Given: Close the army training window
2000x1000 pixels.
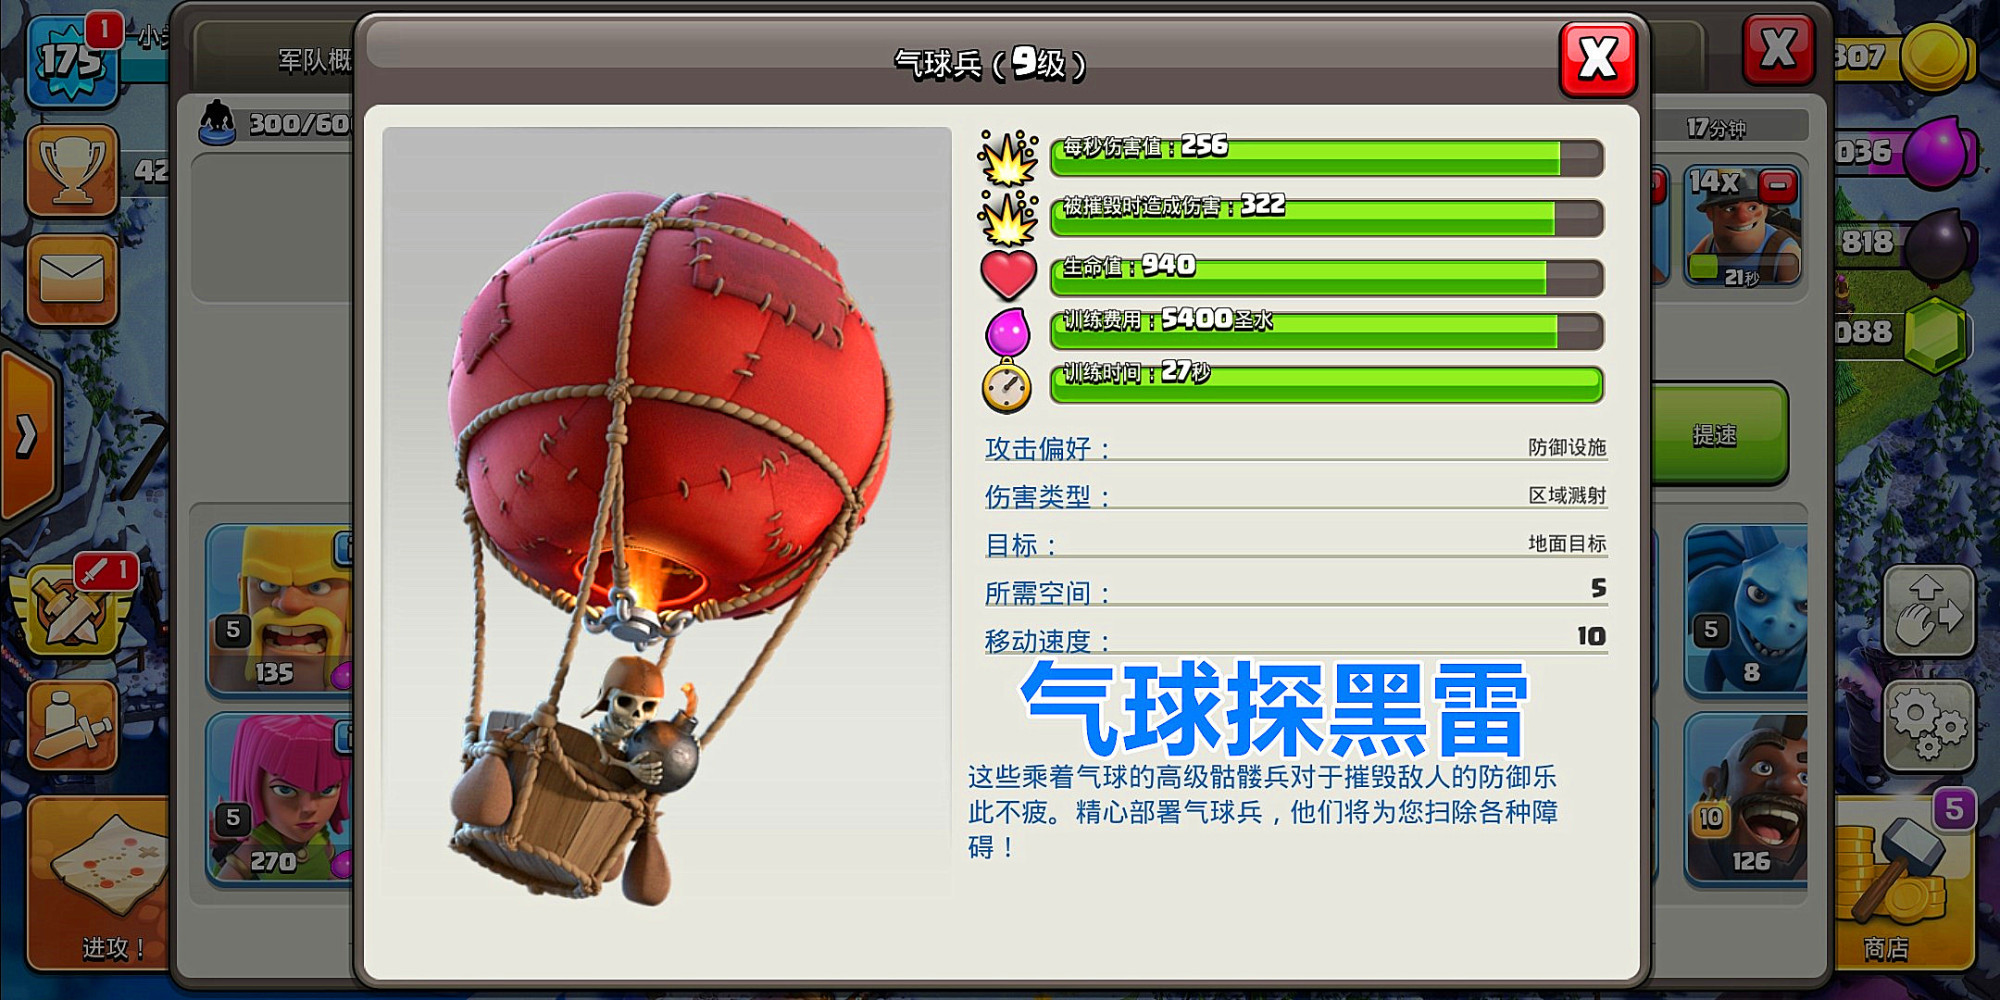Looking at the screenshot, I should (1778, 49).
